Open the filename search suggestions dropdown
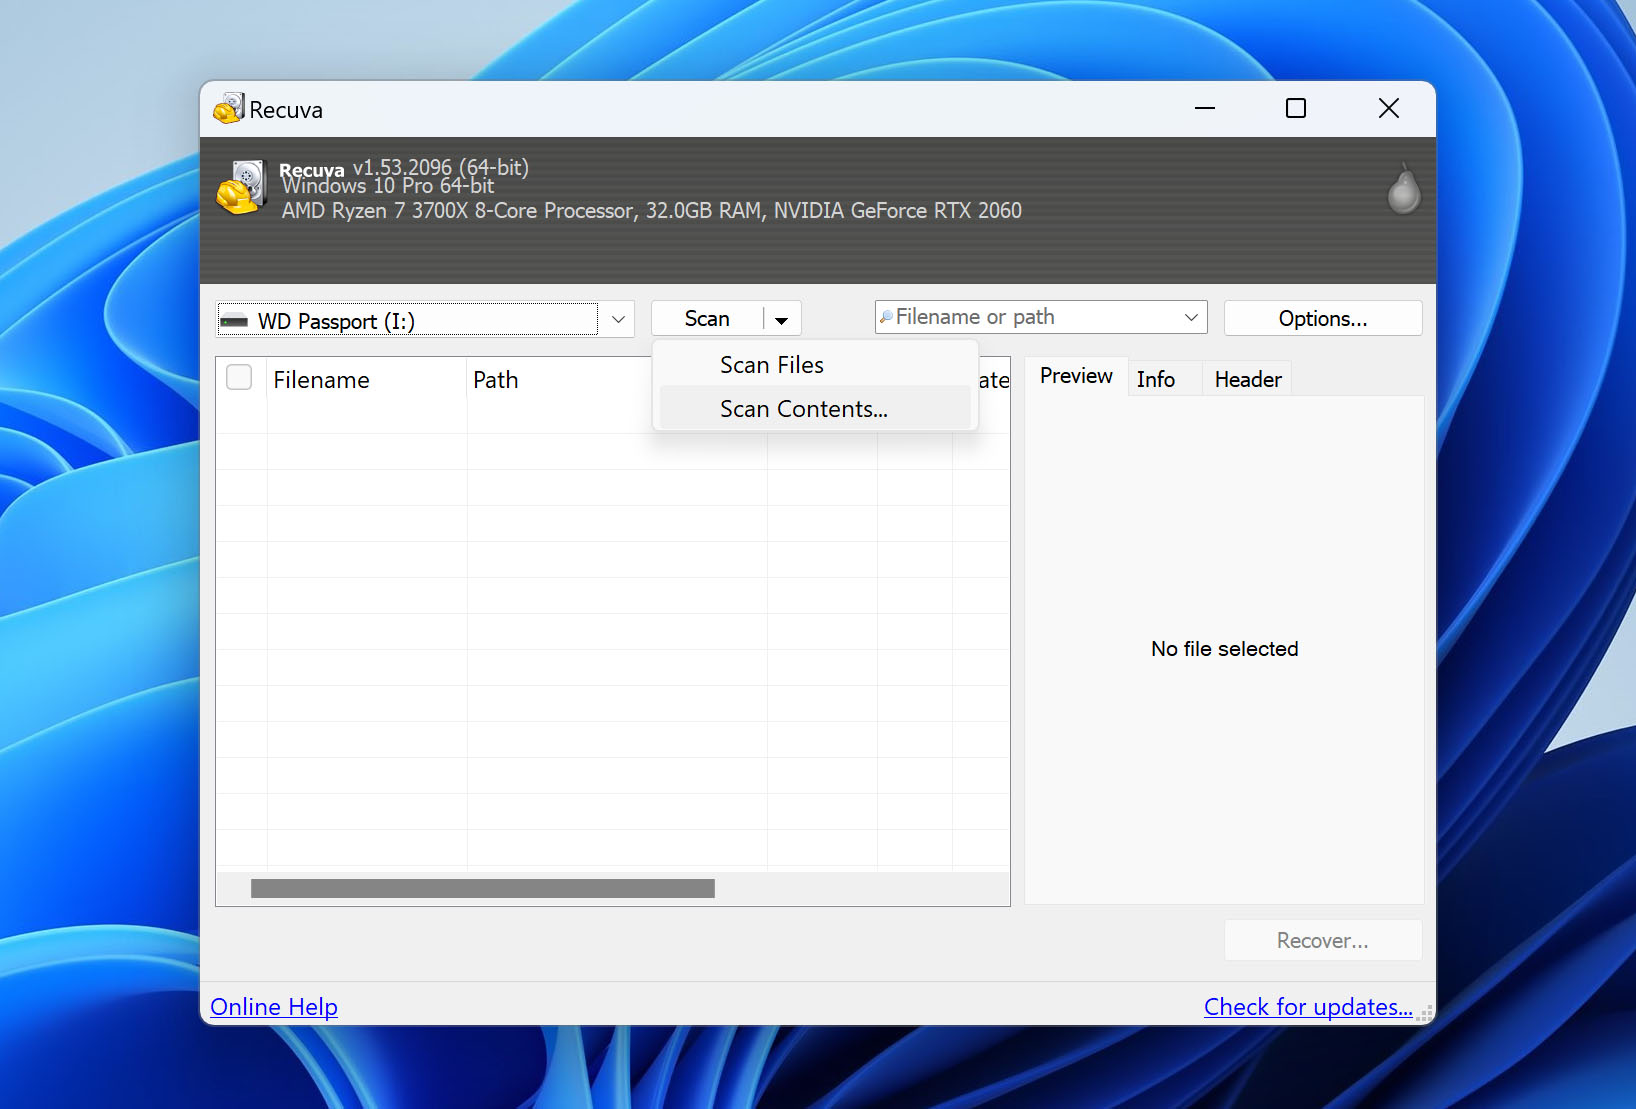The width and height of the screenshot is (1636, 1109). pyautogui.click(x=1191, y=317)
